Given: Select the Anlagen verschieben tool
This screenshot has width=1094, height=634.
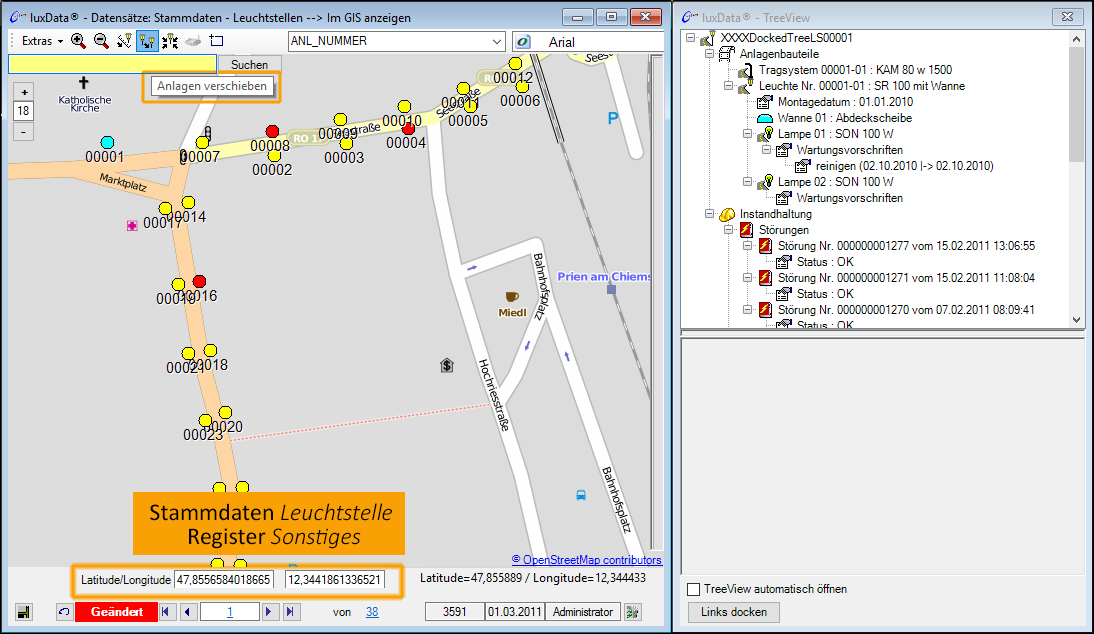Looking at the screenshot, I should (x=147, y=41).
